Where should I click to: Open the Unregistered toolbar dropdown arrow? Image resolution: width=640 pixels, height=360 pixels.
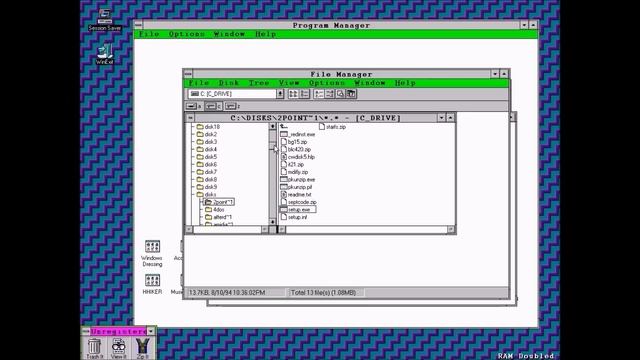click(151, 331)
